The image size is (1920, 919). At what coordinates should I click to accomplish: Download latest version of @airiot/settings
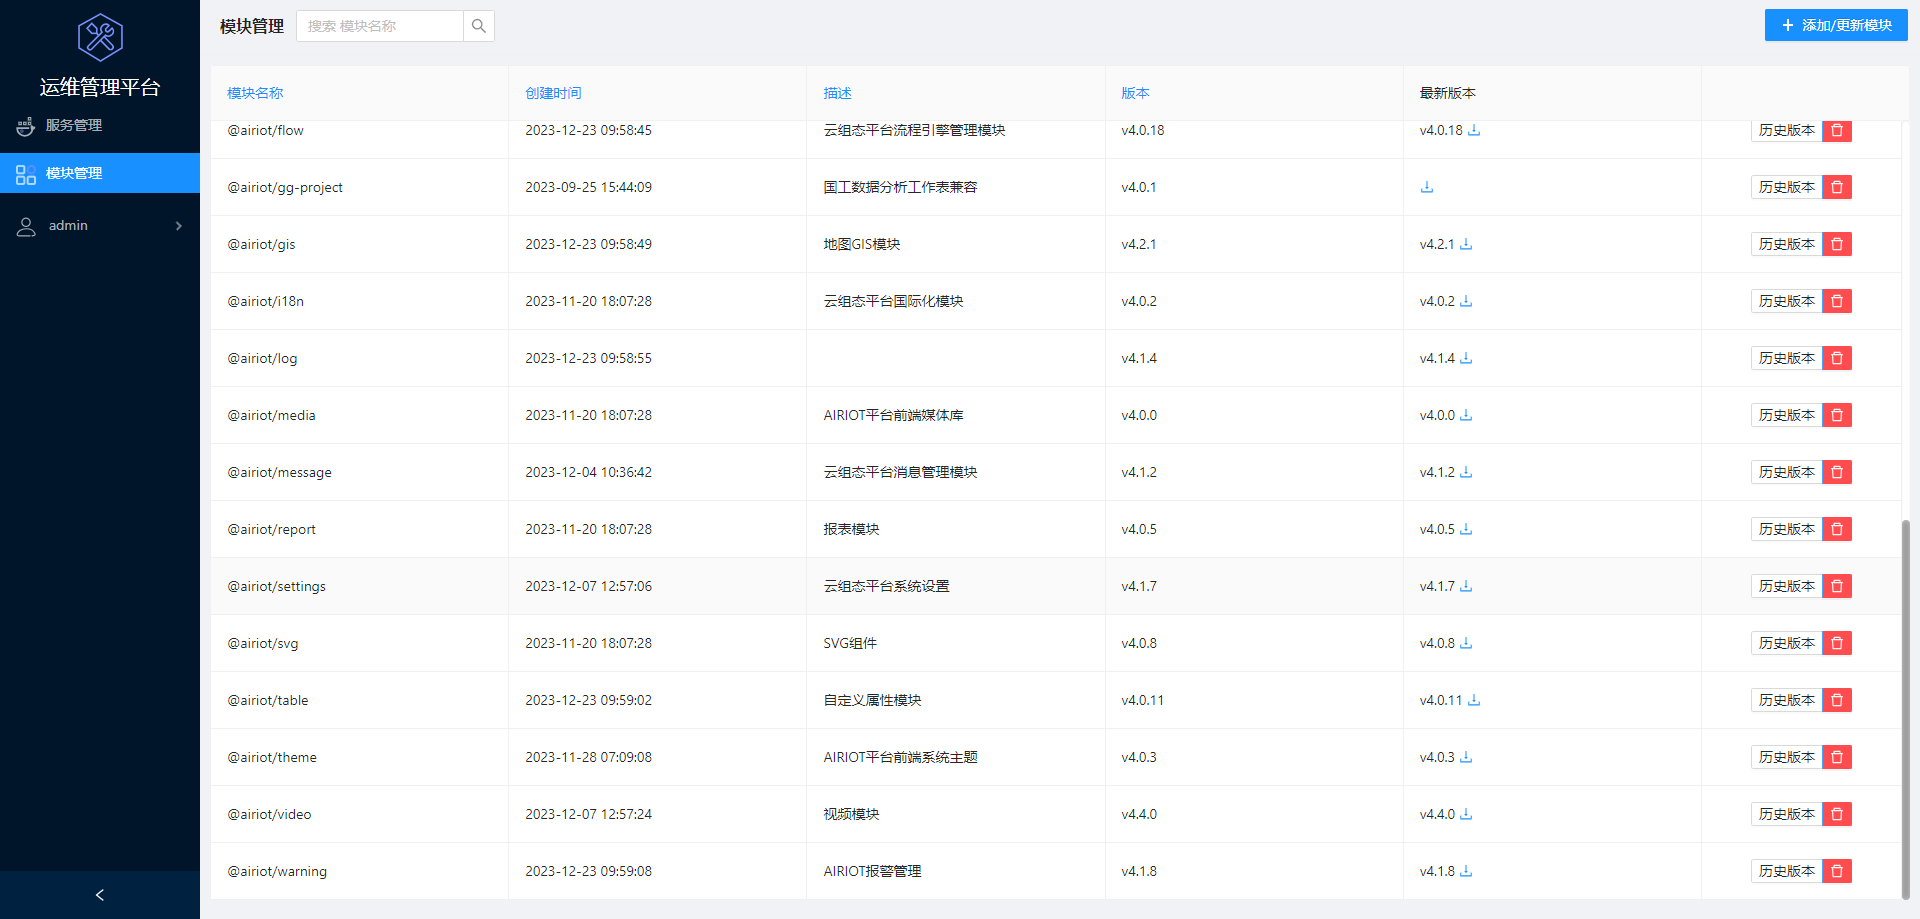coord(1466,586)
